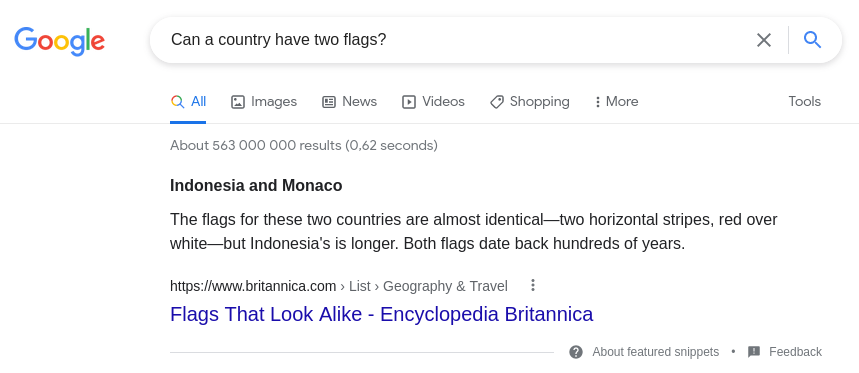Image resolution: width=859 pixels, height=373 pixels.
Task: Switch to the News tab label
Action: point(359,101)
